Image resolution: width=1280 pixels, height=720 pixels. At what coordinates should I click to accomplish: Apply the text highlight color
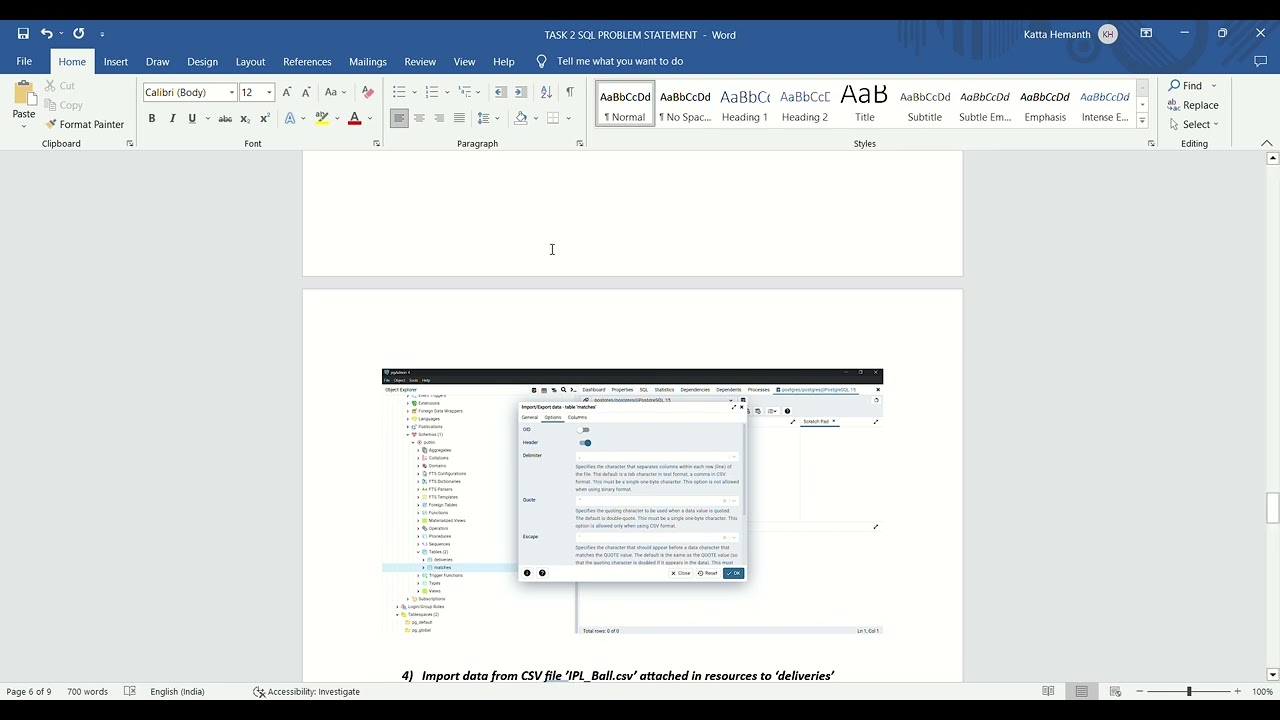(x=321, y=118)
